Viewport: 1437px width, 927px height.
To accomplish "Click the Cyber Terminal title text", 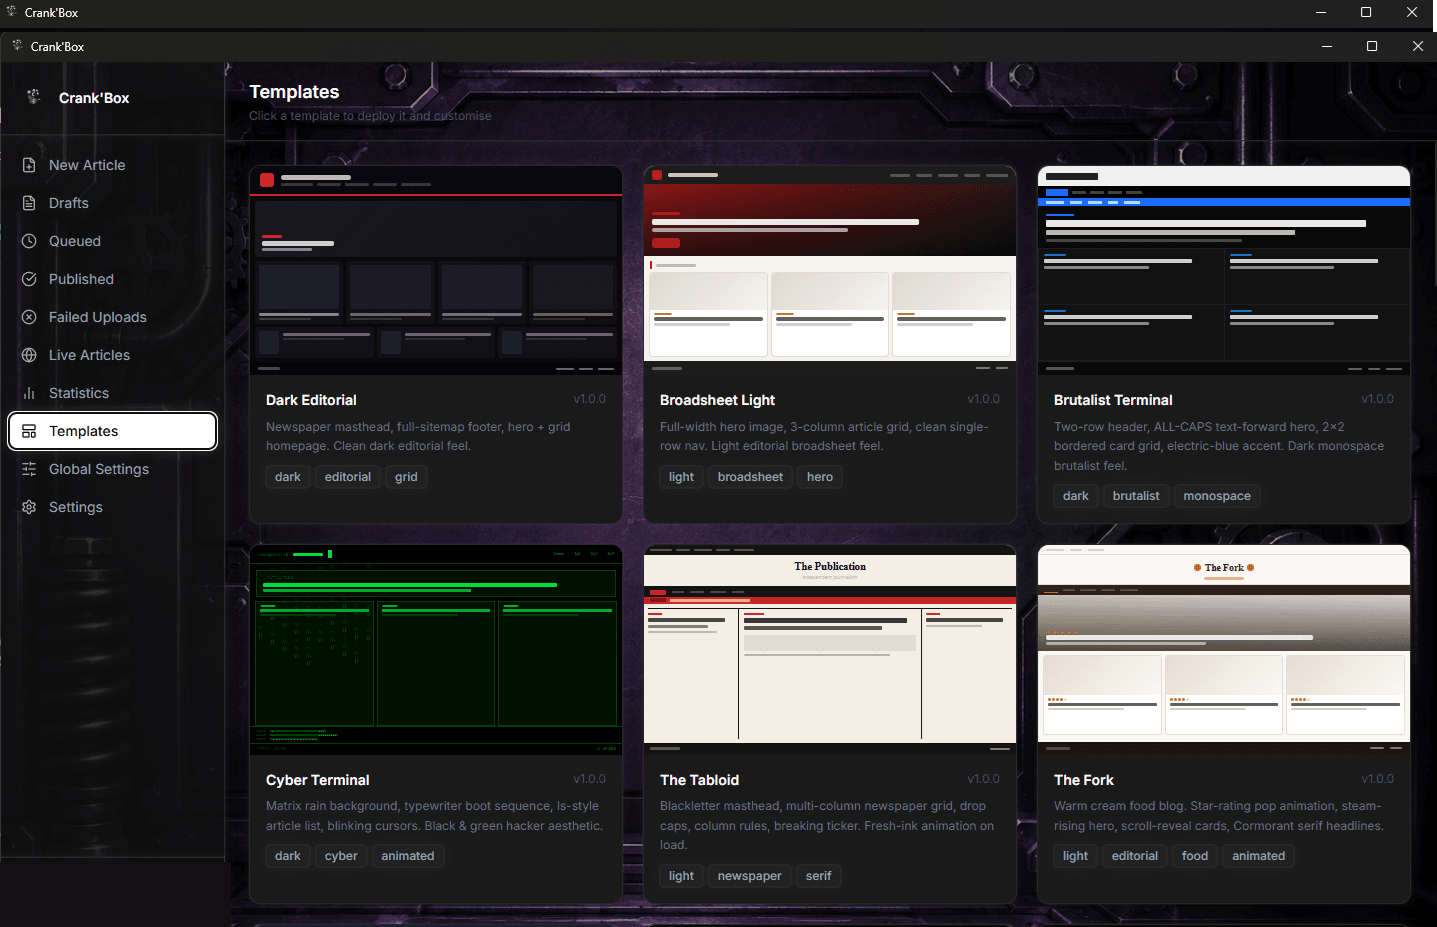I will tap(317, 780).
